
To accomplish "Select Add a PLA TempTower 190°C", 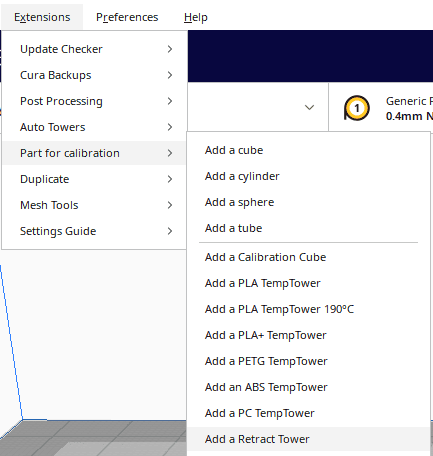I will [309, 309].
